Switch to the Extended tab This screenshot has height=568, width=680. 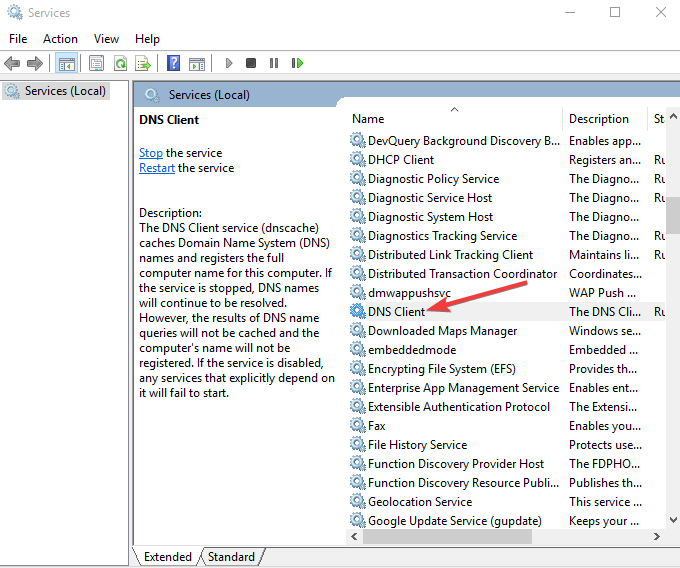167,557
